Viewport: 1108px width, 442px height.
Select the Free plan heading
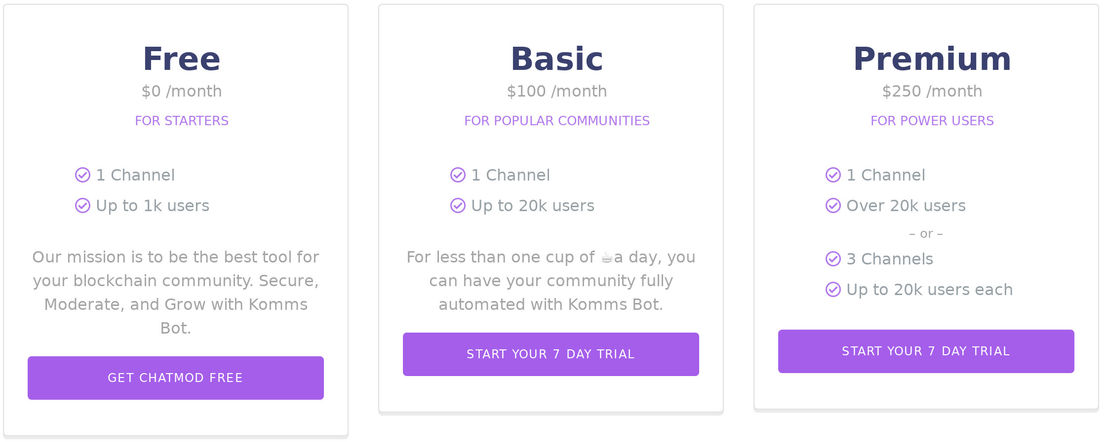[x=182, y=59]
